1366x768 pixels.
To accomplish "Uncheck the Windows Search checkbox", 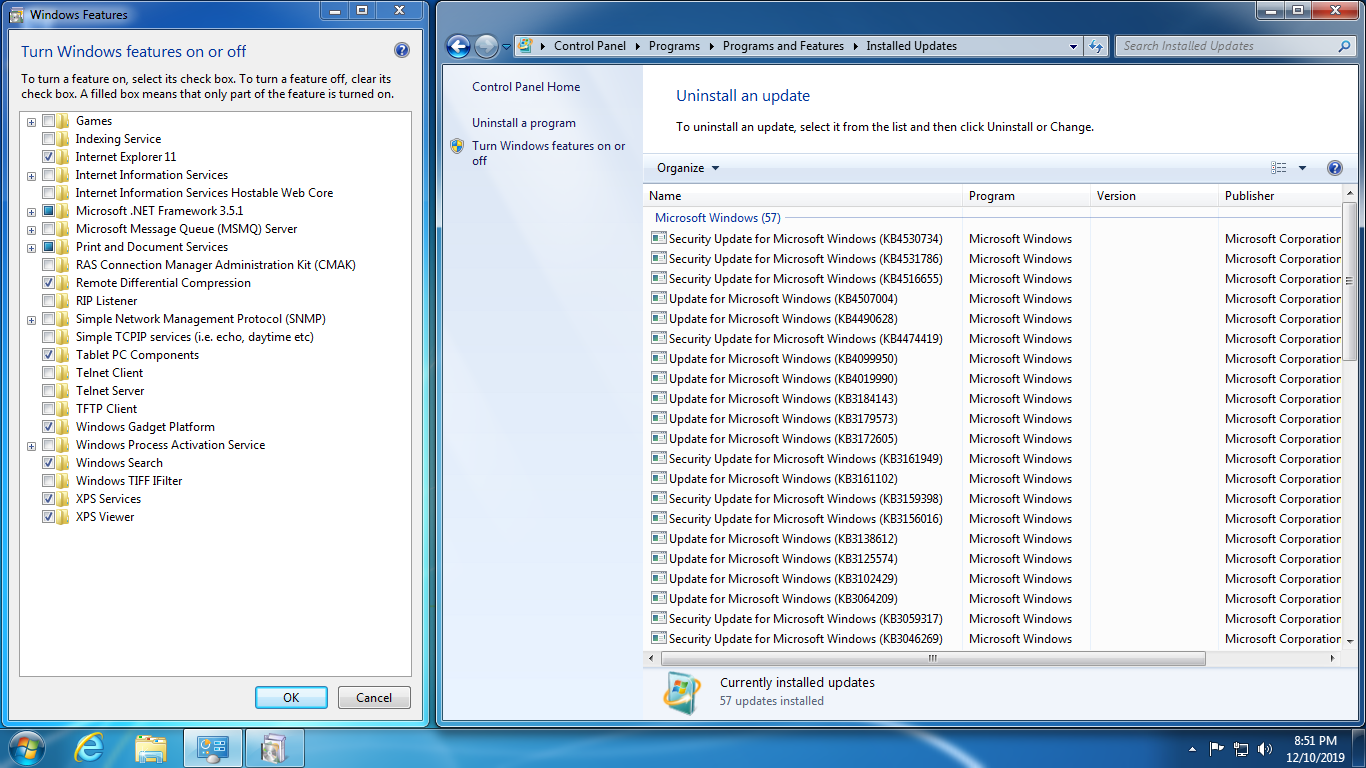I will click(49, 463).
